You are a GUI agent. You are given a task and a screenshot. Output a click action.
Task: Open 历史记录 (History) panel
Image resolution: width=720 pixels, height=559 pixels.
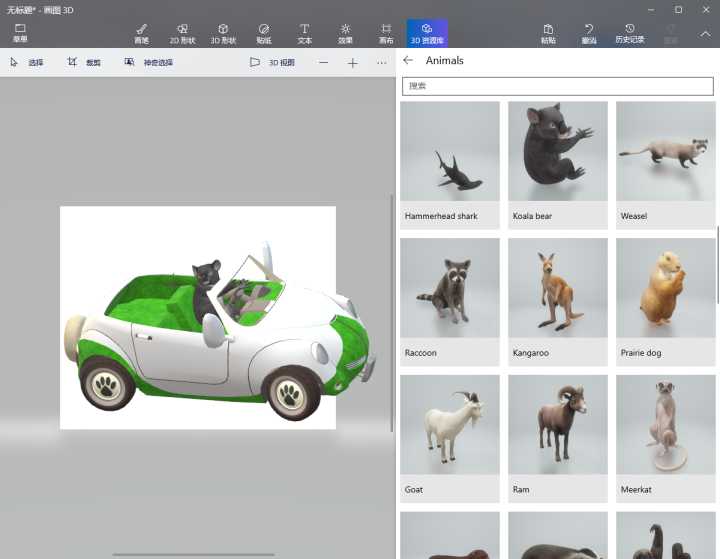629,33
